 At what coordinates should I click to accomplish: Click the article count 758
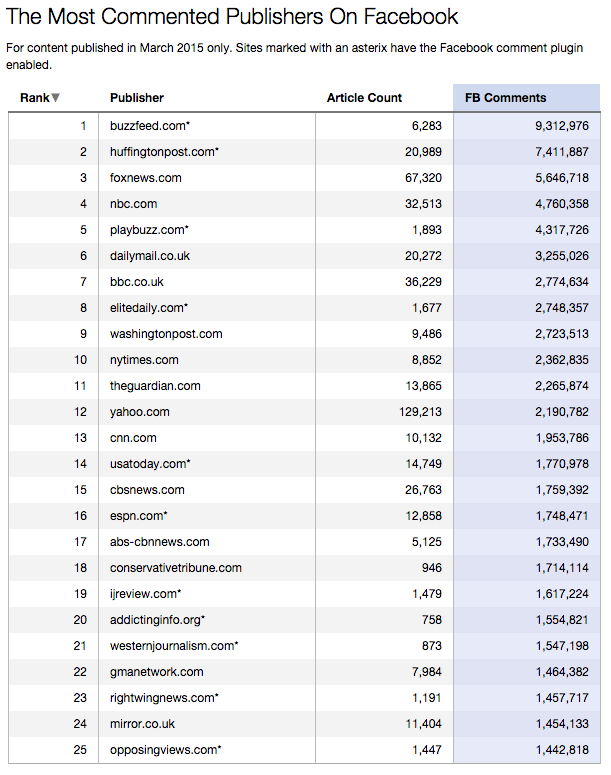click(432, 620)
